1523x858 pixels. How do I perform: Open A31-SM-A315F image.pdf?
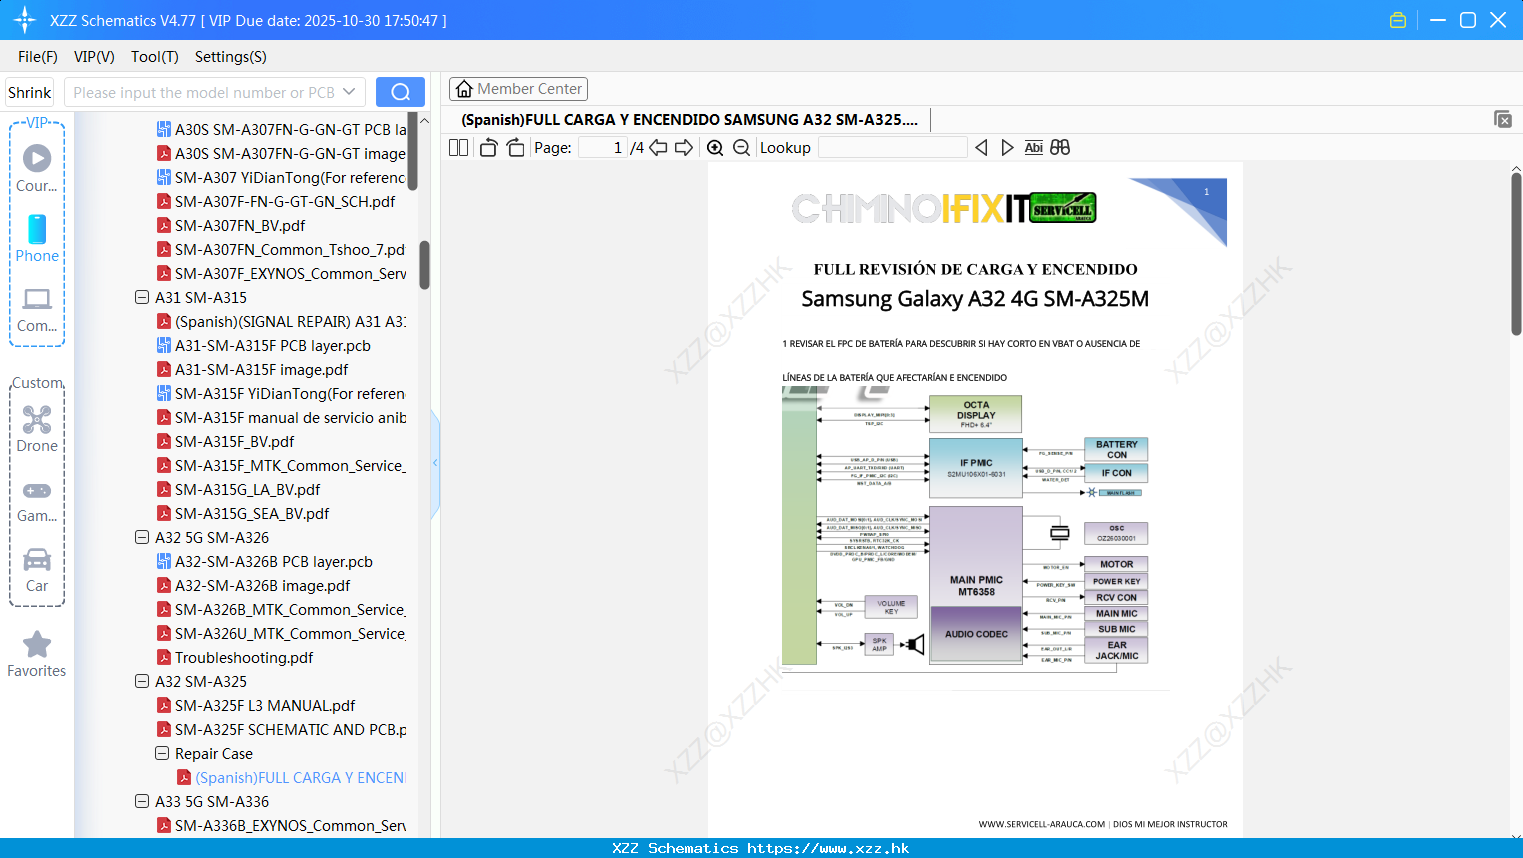(253, 369)
